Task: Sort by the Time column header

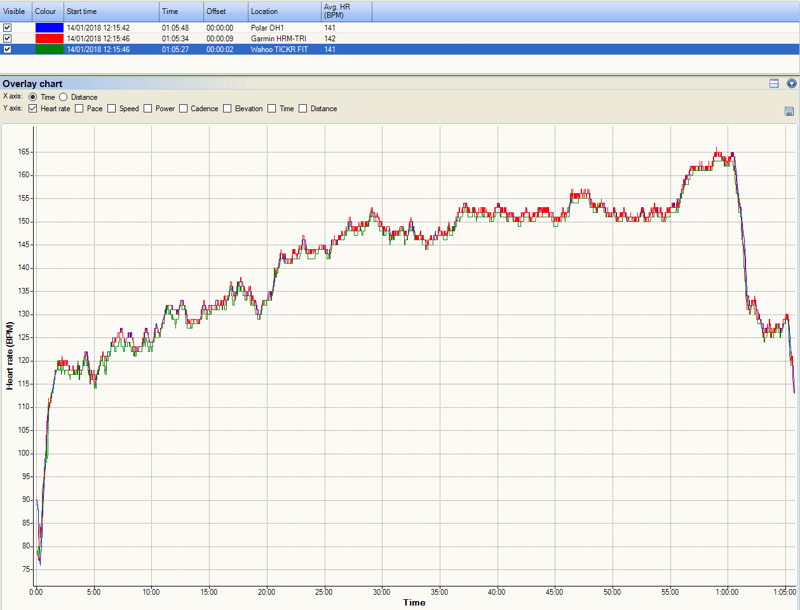Action: (x=181, y=11)
